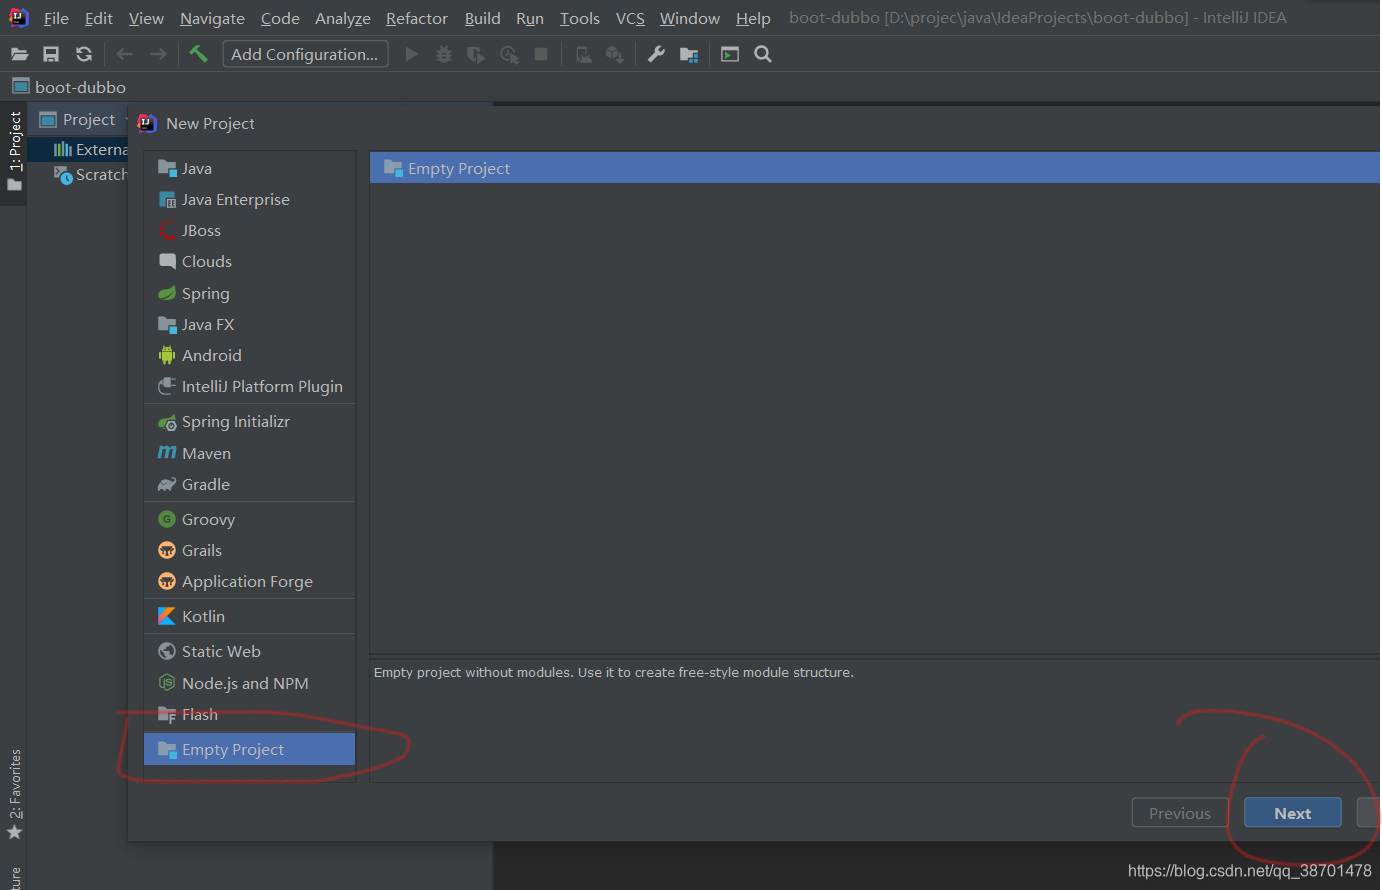Select Flash project type

pyautogui.click(x=250, y=714)
